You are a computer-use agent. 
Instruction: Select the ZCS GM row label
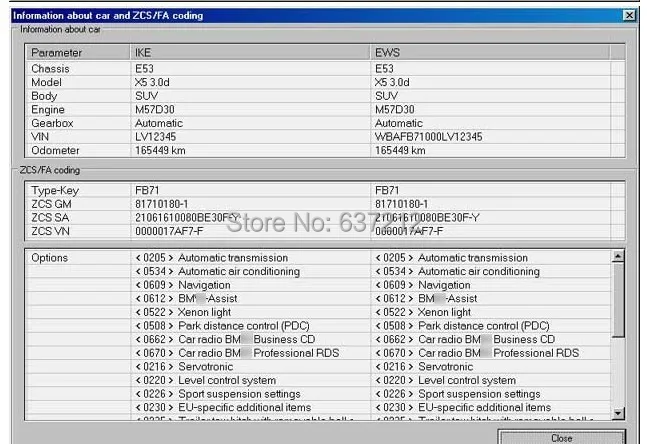coord(51,204)
